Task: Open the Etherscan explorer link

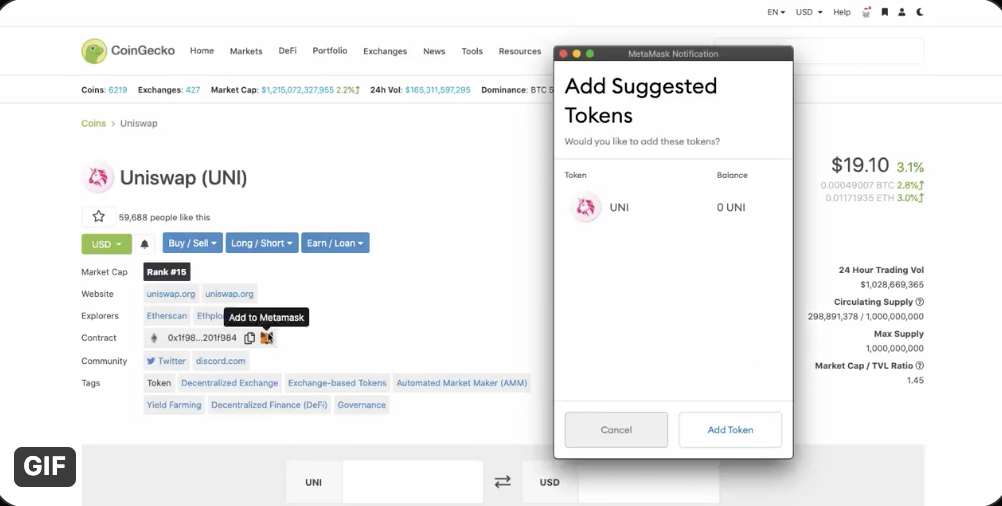Action: pos(167,316)
